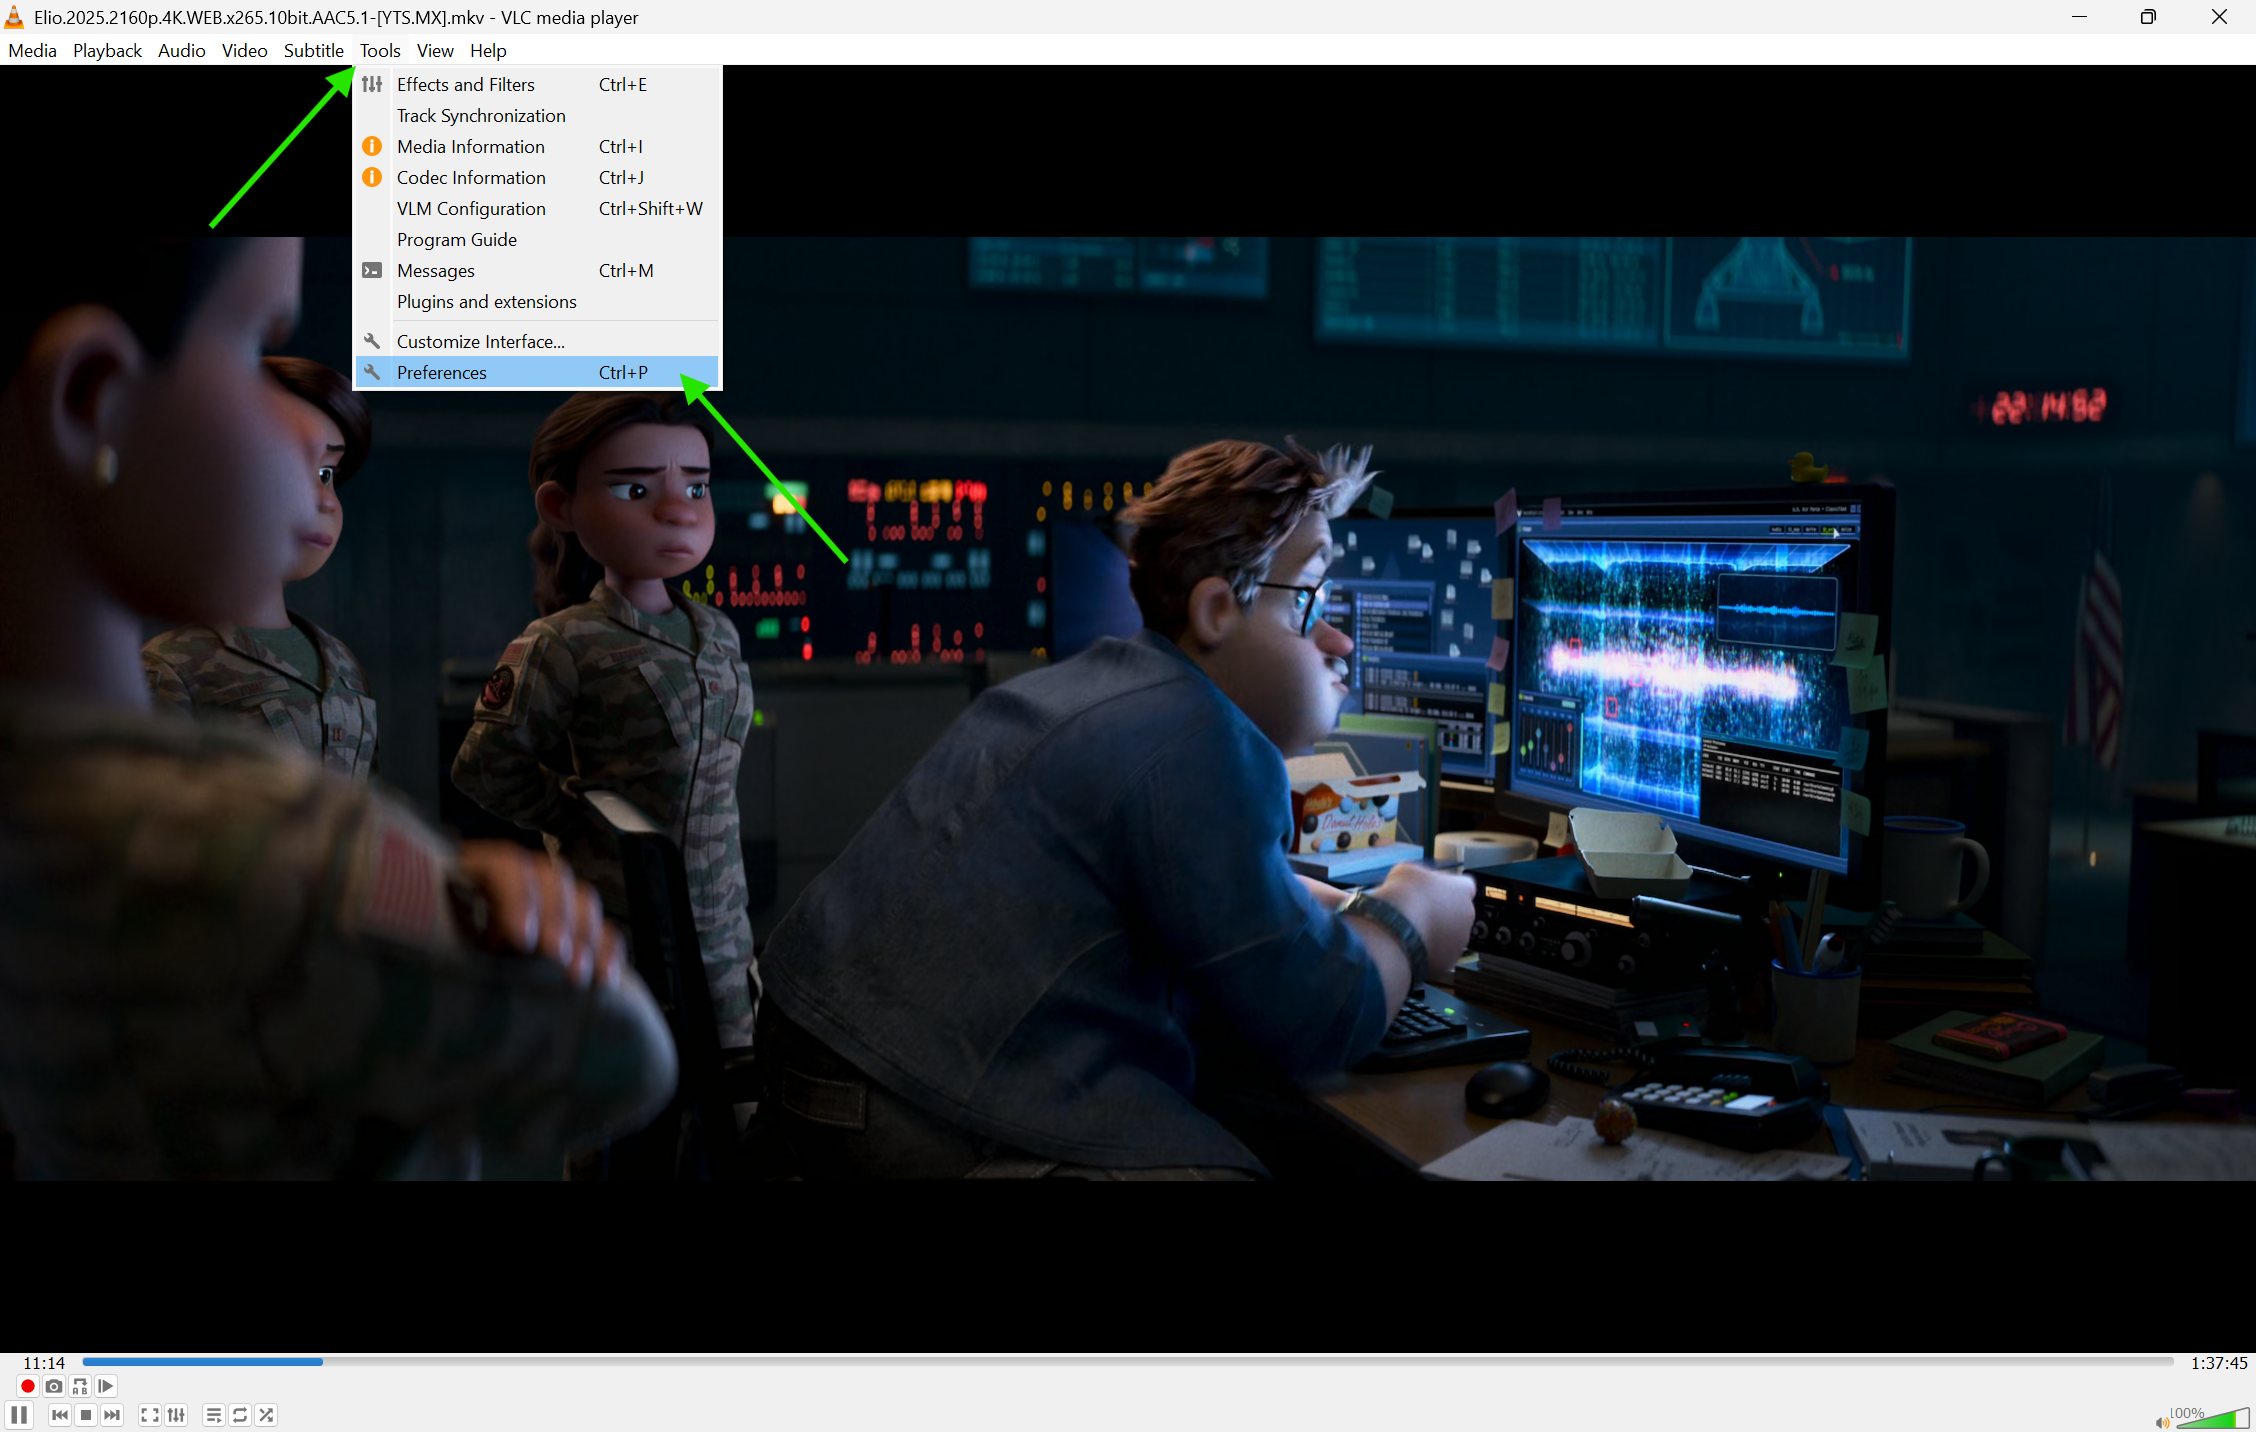Show extended settings from bottom toolbar

(176, 1415)
